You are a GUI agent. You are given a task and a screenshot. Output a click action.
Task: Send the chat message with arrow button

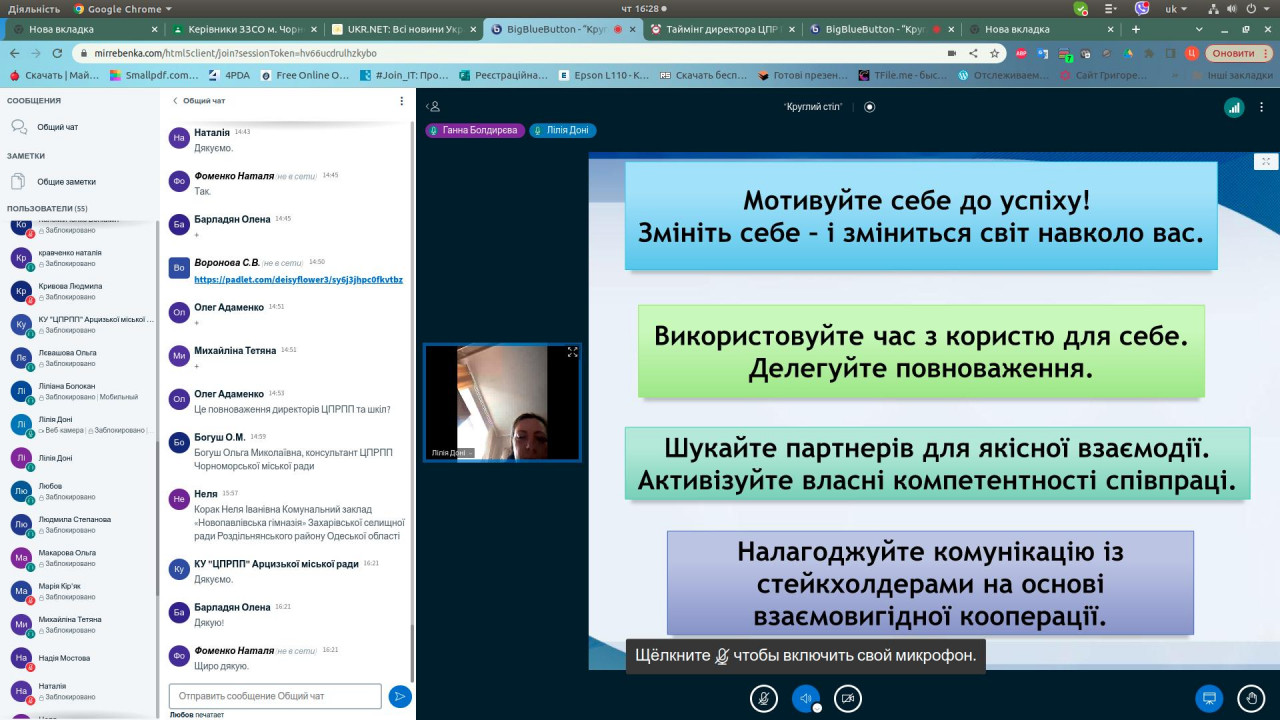pos(400,697)
